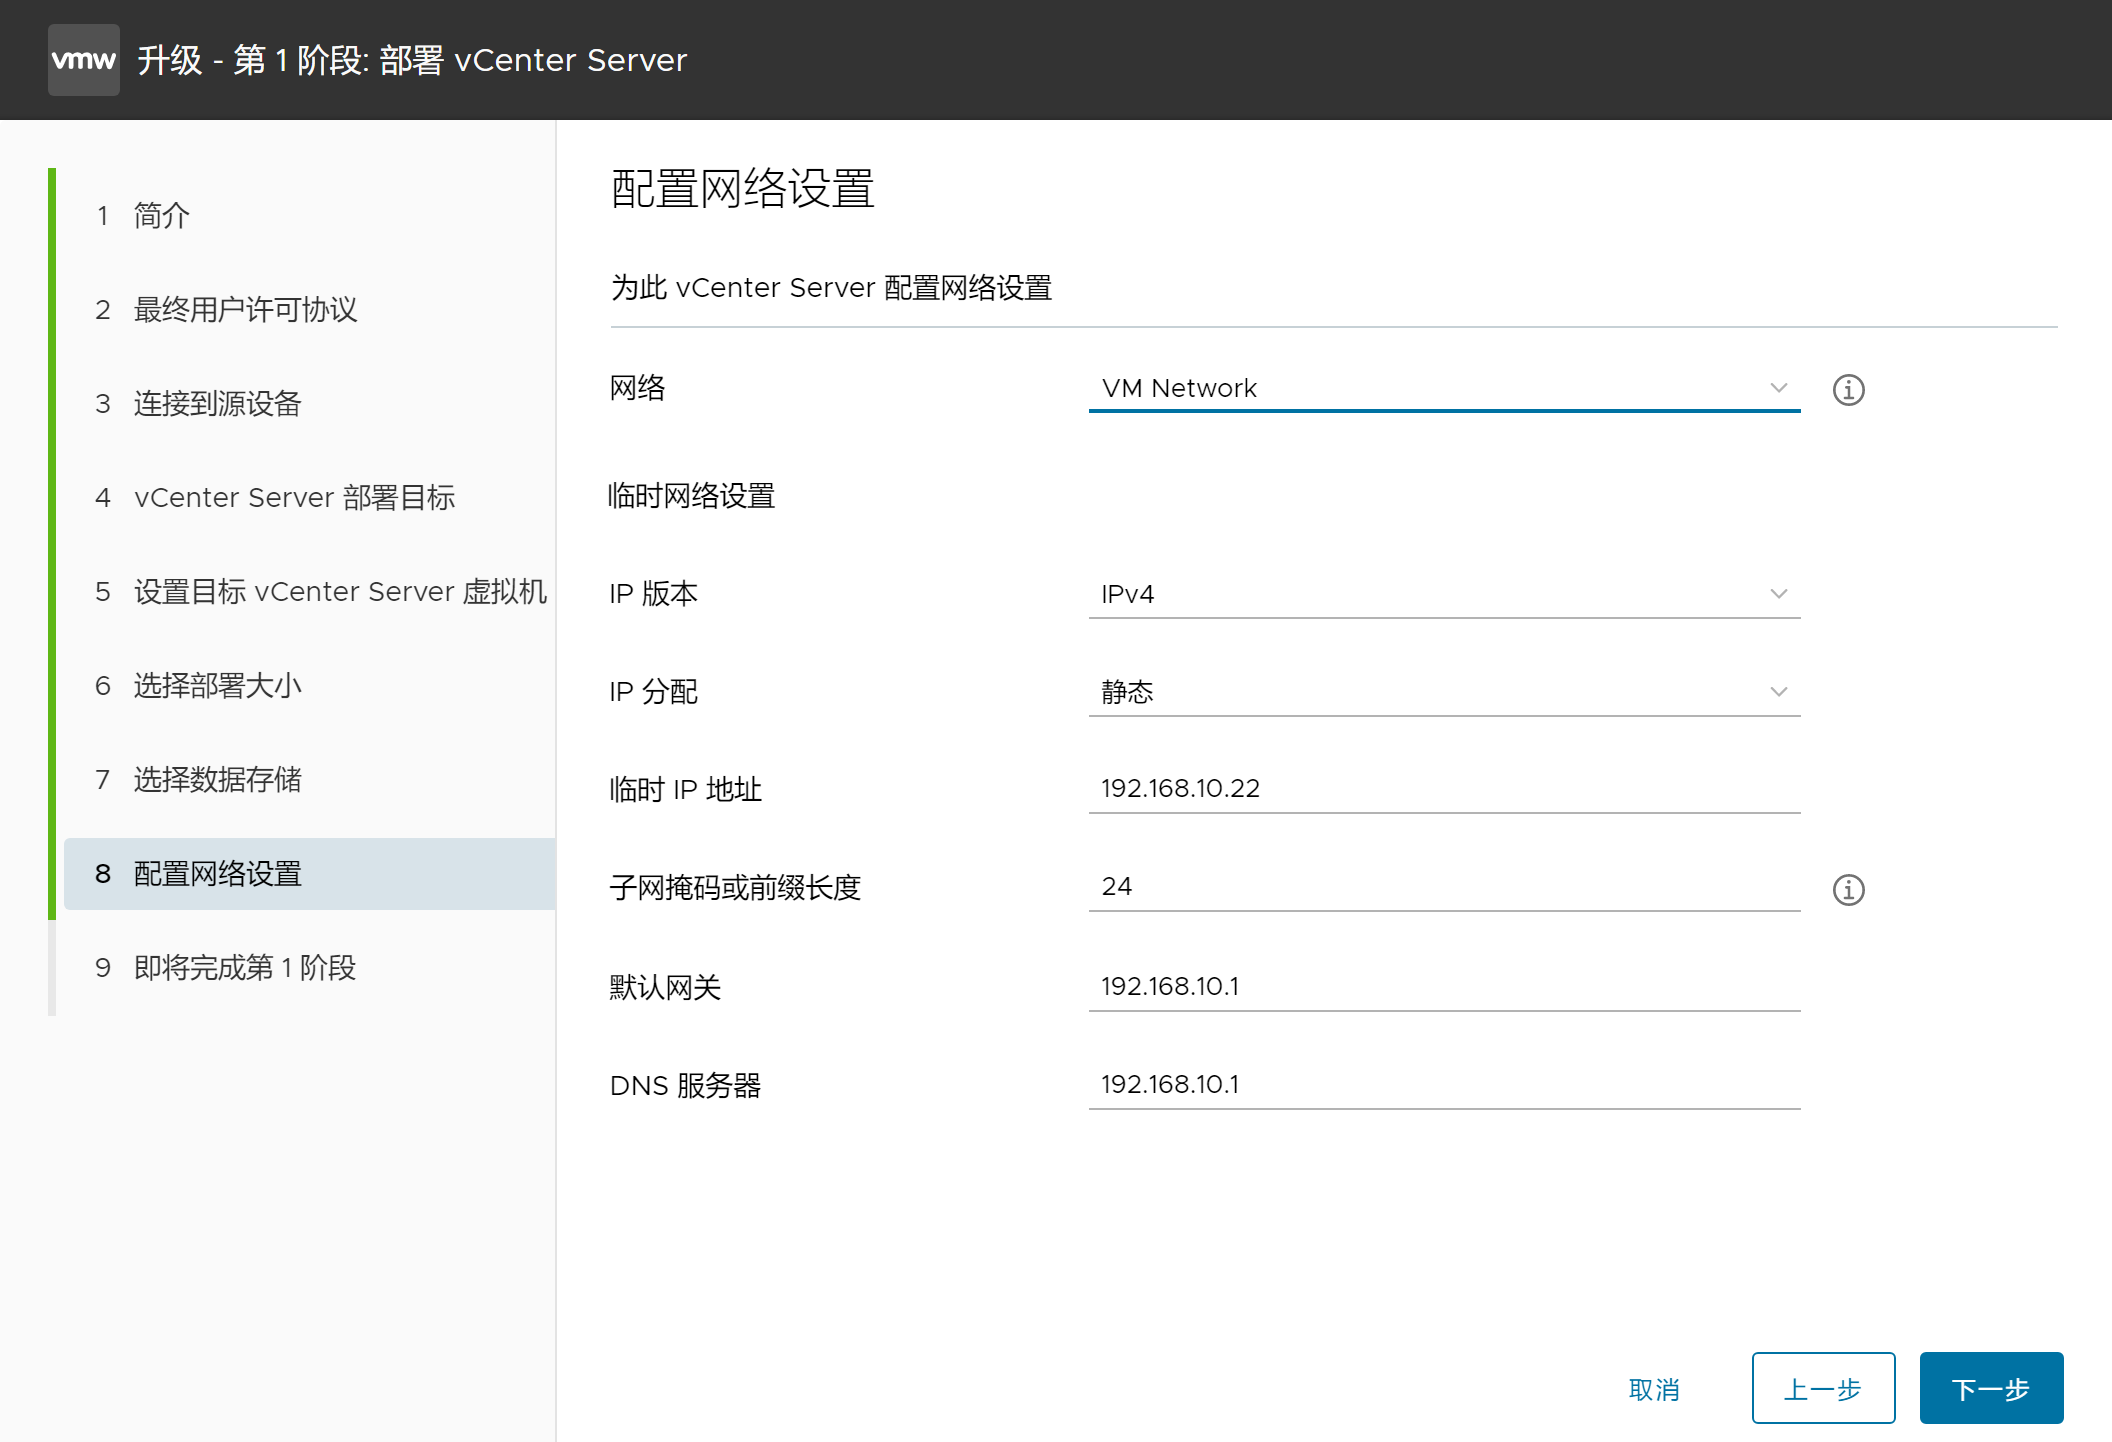Click the 临时网络设置 section heading

click(x=692, y=495)
